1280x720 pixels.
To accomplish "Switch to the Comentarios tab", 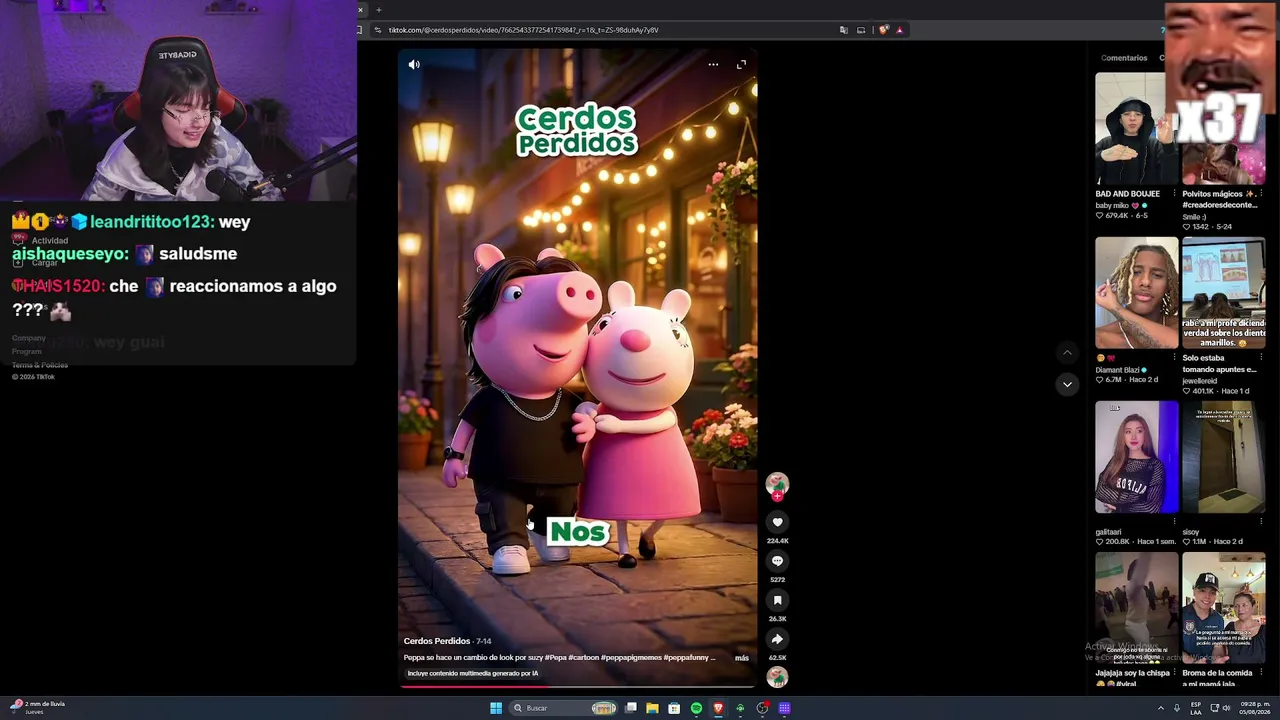I will (x=1124, y=58).
